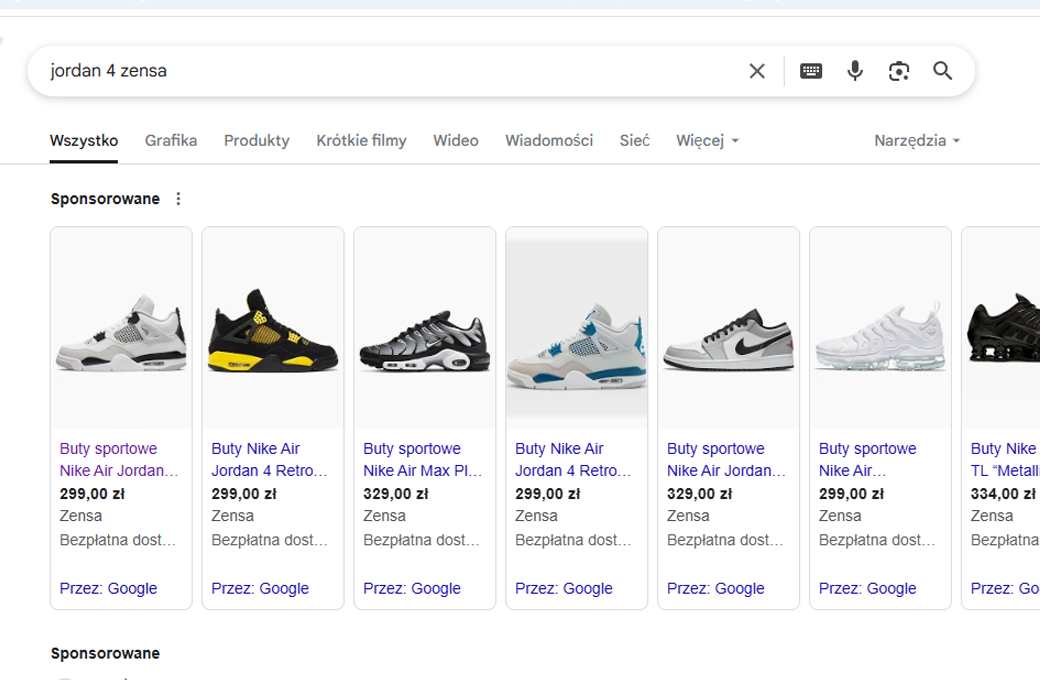Open 'Buty Nike TL Metall' link priced 334,00 zł

click(x=1005, y=460)
